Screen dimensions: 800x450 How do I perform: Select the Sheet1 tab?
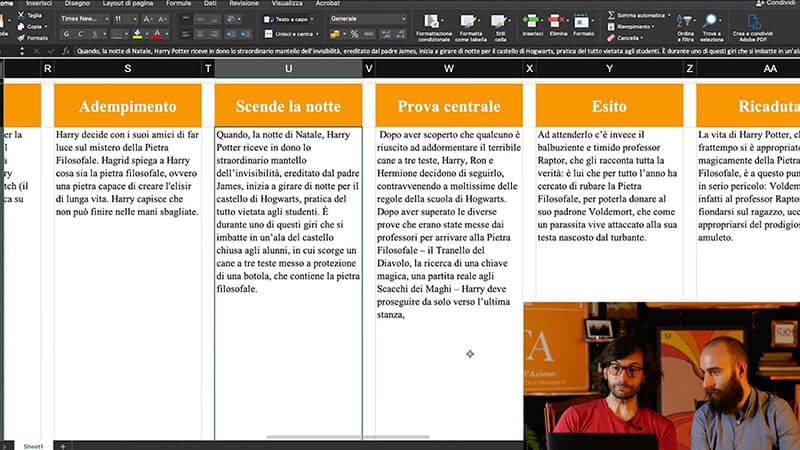tap(33, 446)
